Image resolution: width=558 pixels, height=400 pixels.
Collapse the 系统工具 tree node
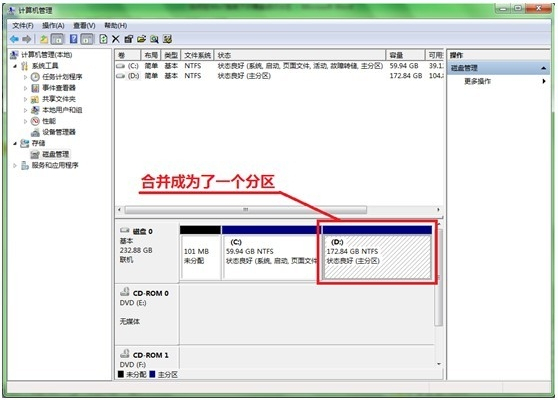[15, 66]
